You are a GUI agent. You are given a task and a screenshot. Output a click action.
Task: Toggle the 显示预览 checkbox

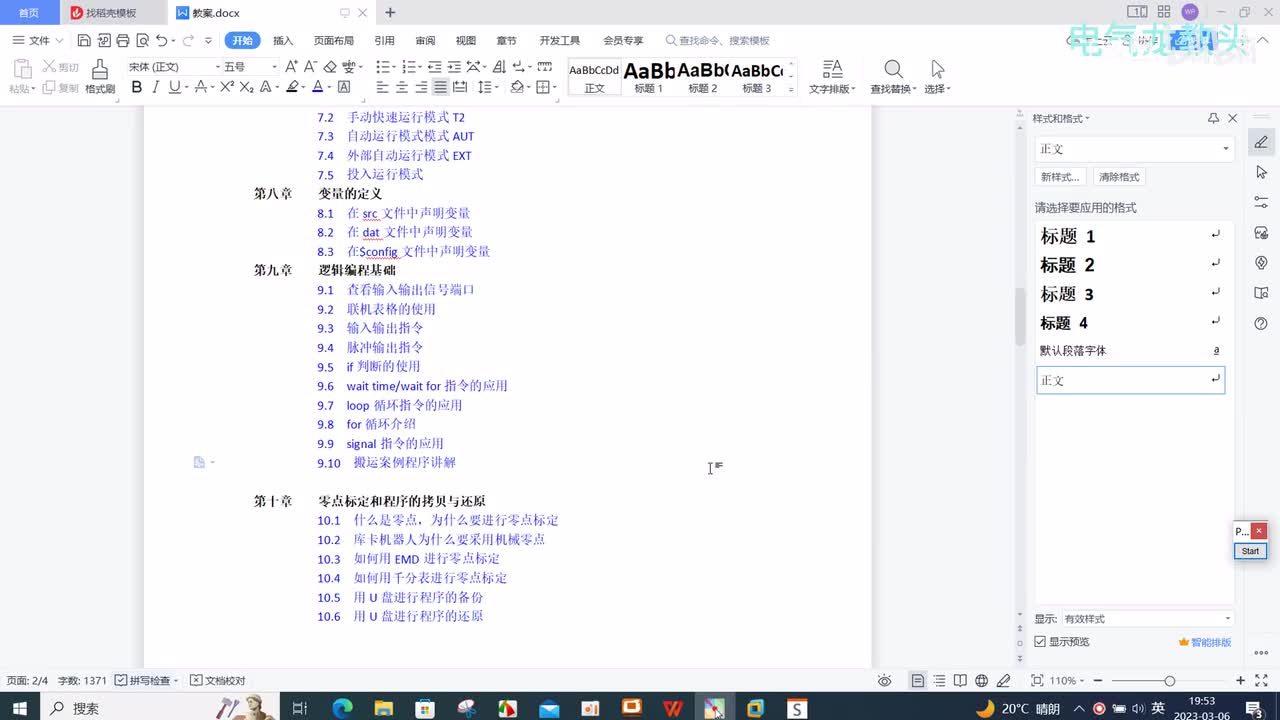tap(1041, 642)
